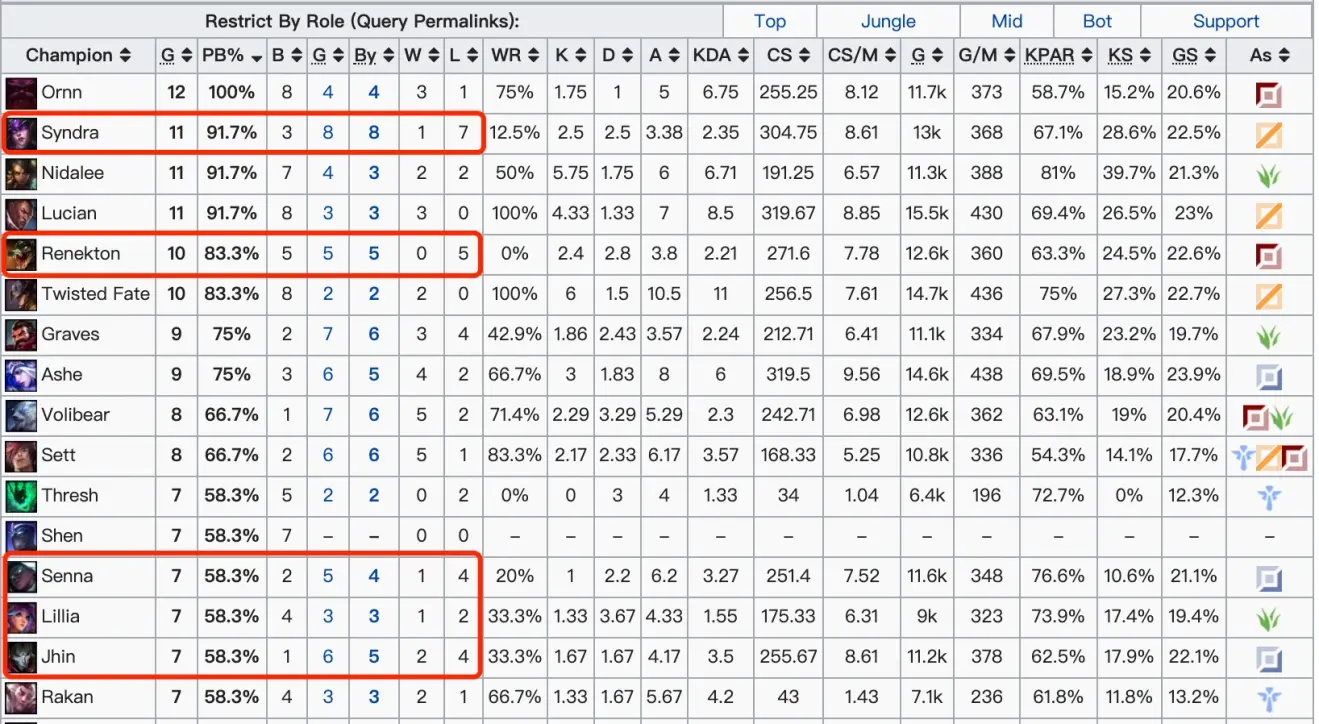Click Syndra's champion portrait icon
The image size is (1319, 724).
click(x=21, y=133)
